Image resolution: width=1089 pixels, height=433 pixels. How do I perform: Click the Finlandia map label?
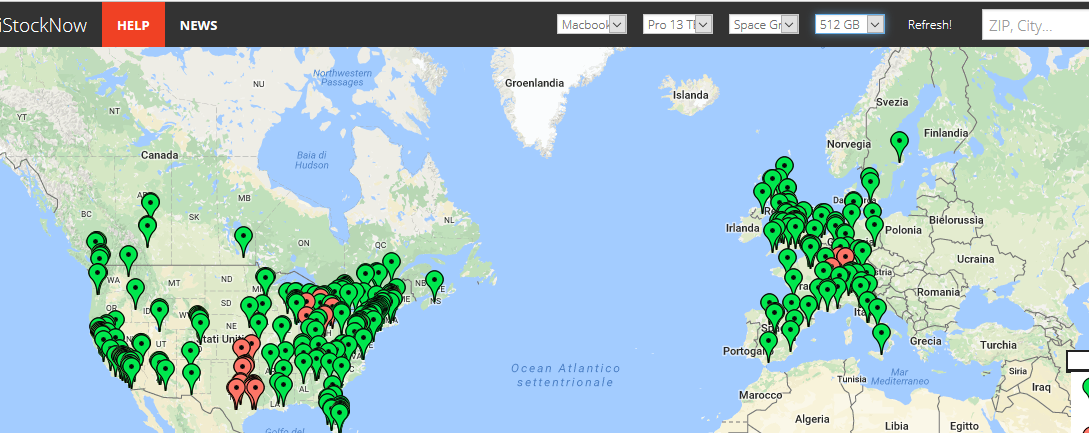point(946,133)
